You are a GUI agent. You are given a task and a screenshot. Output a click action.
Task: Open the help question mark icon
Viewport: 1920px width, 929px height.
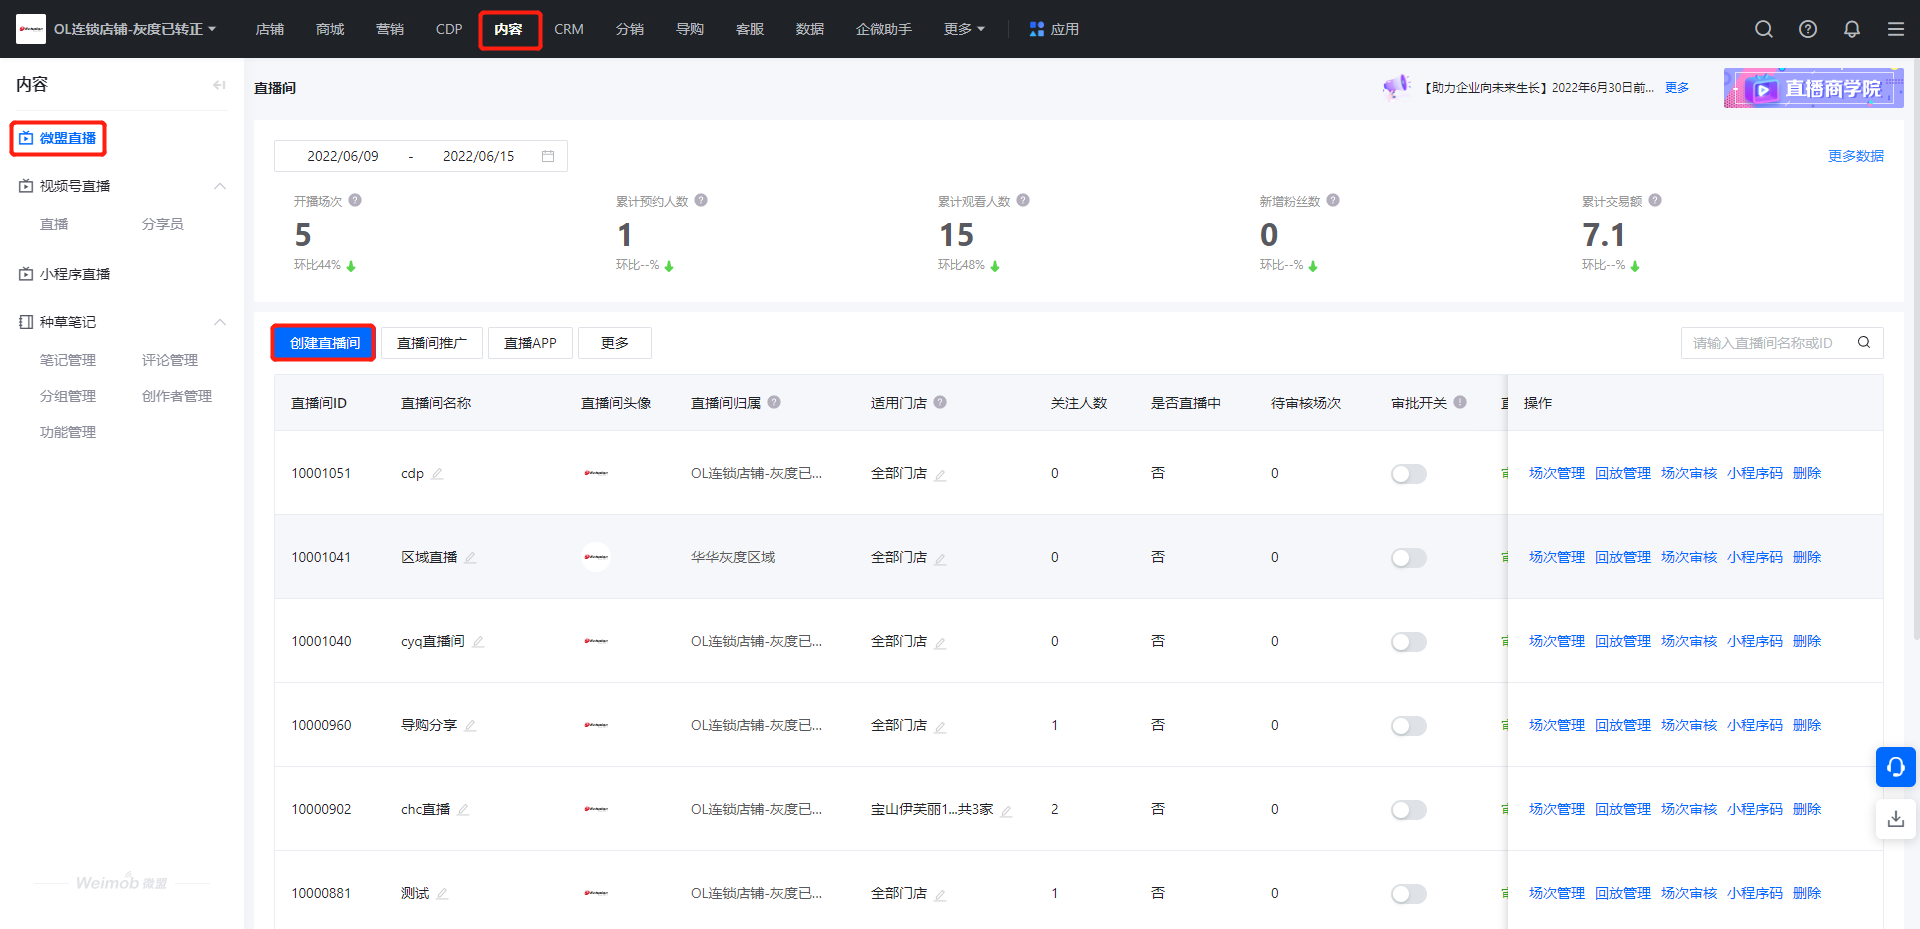pos(1808,29)
